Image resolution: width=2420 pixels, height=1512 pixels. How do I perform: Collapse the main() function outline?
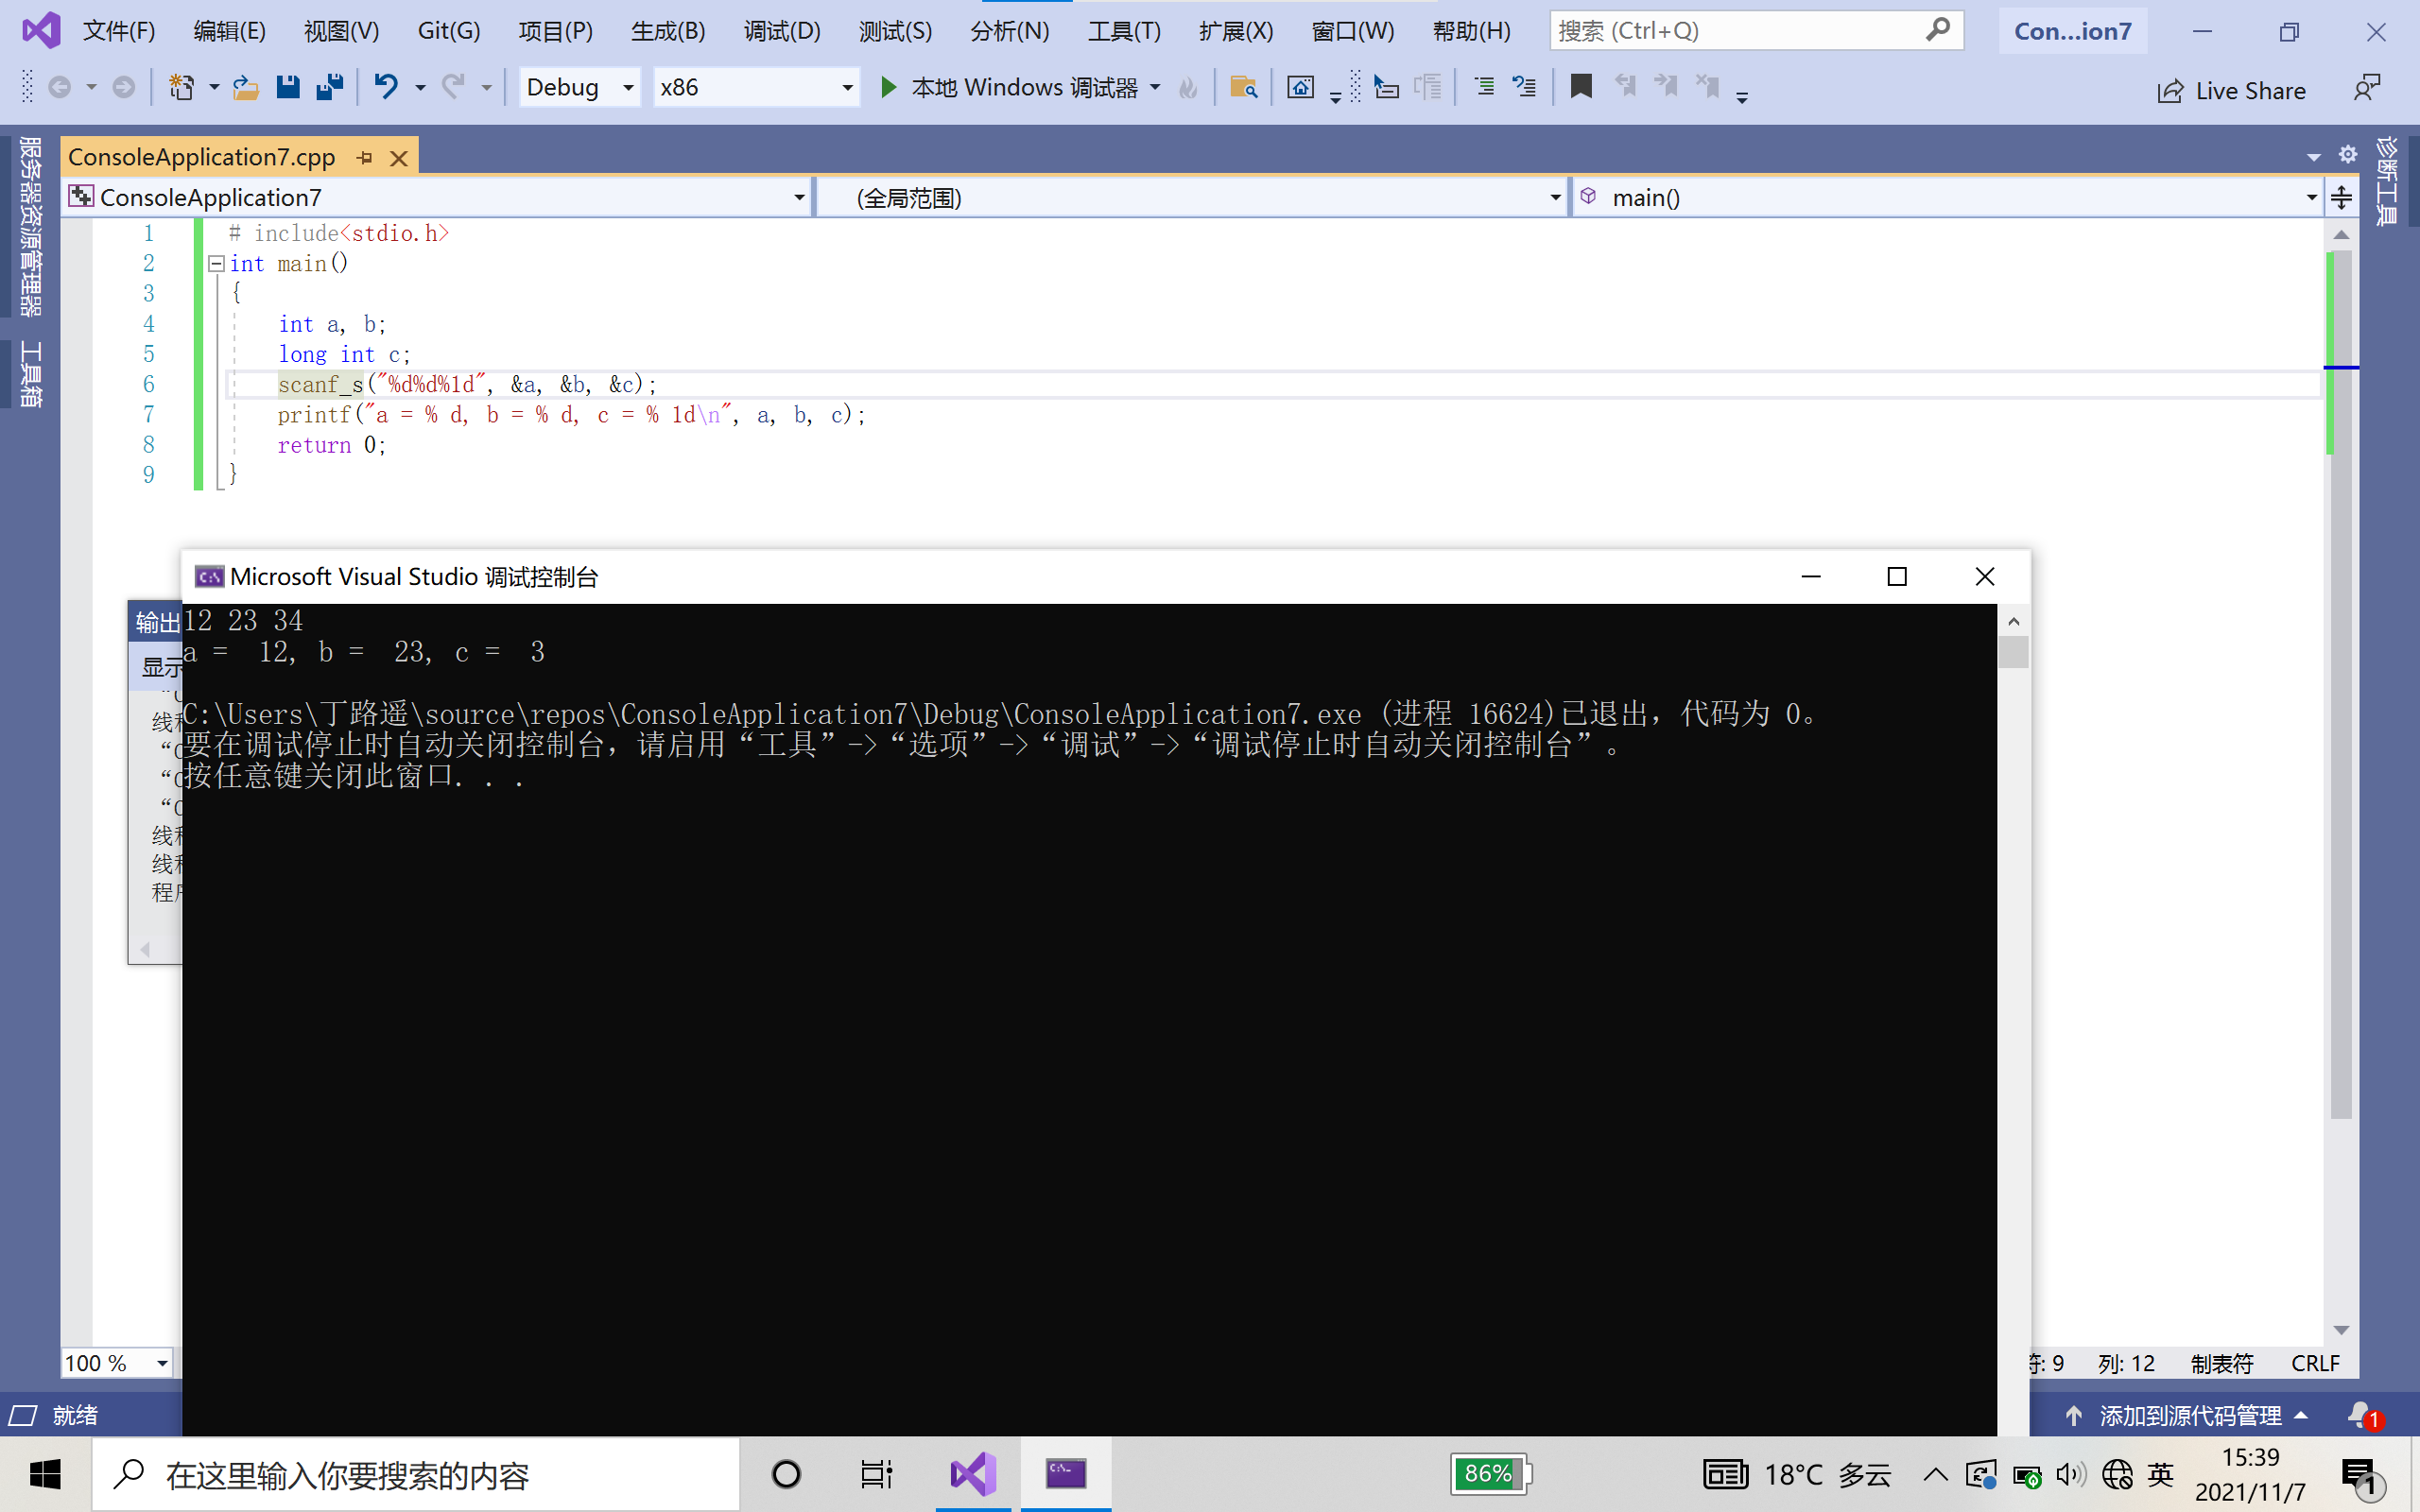click(x=216, y=264)
